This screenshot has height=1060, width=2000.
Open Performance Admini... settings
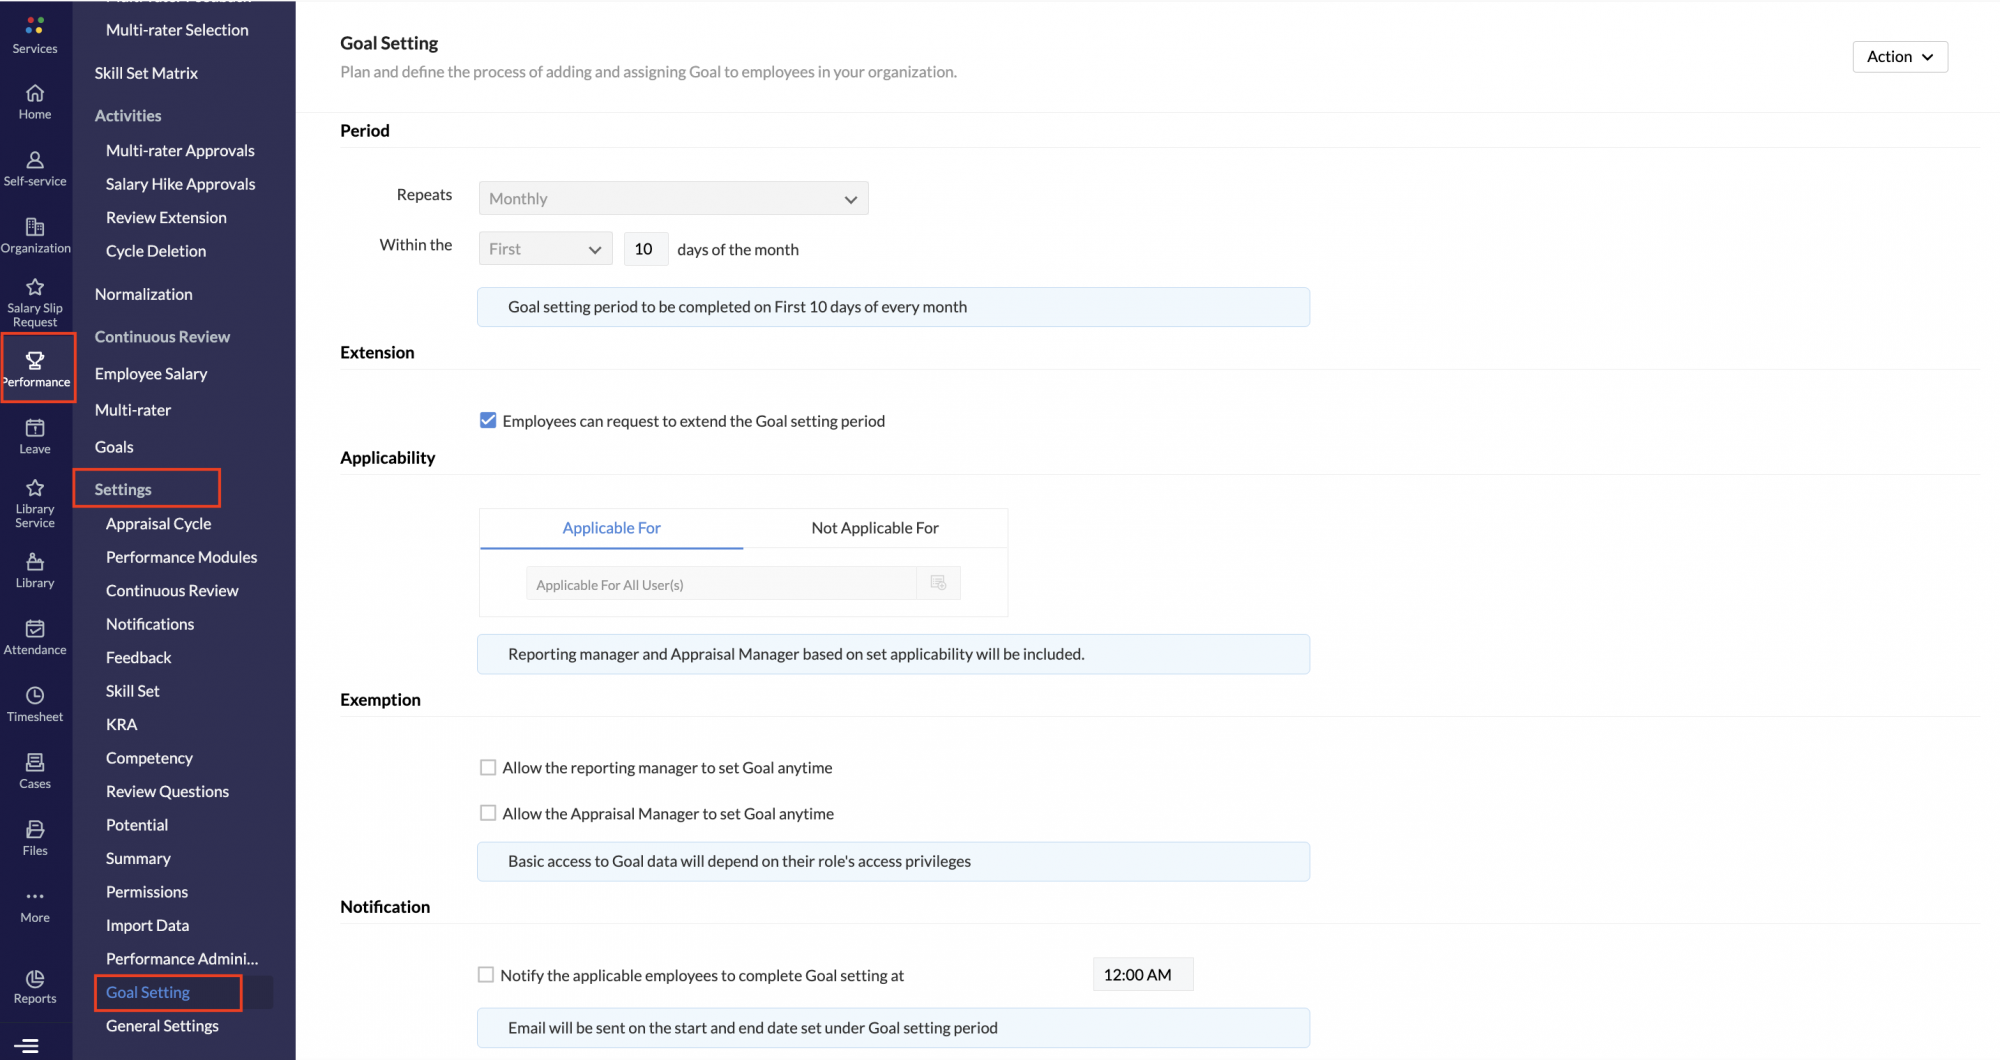[182, 959]
